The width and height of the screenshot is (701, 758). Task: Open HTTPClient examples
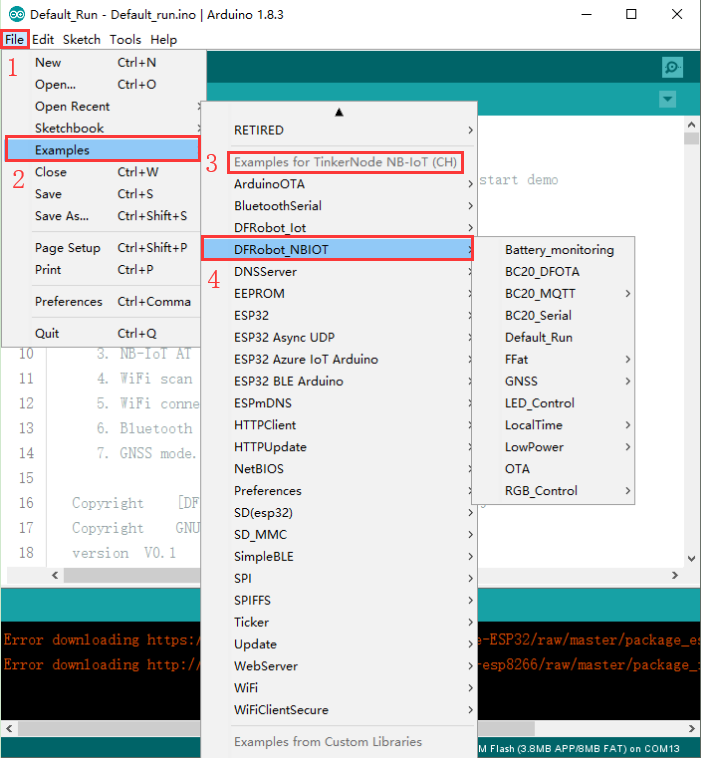[x=339, y=425]
